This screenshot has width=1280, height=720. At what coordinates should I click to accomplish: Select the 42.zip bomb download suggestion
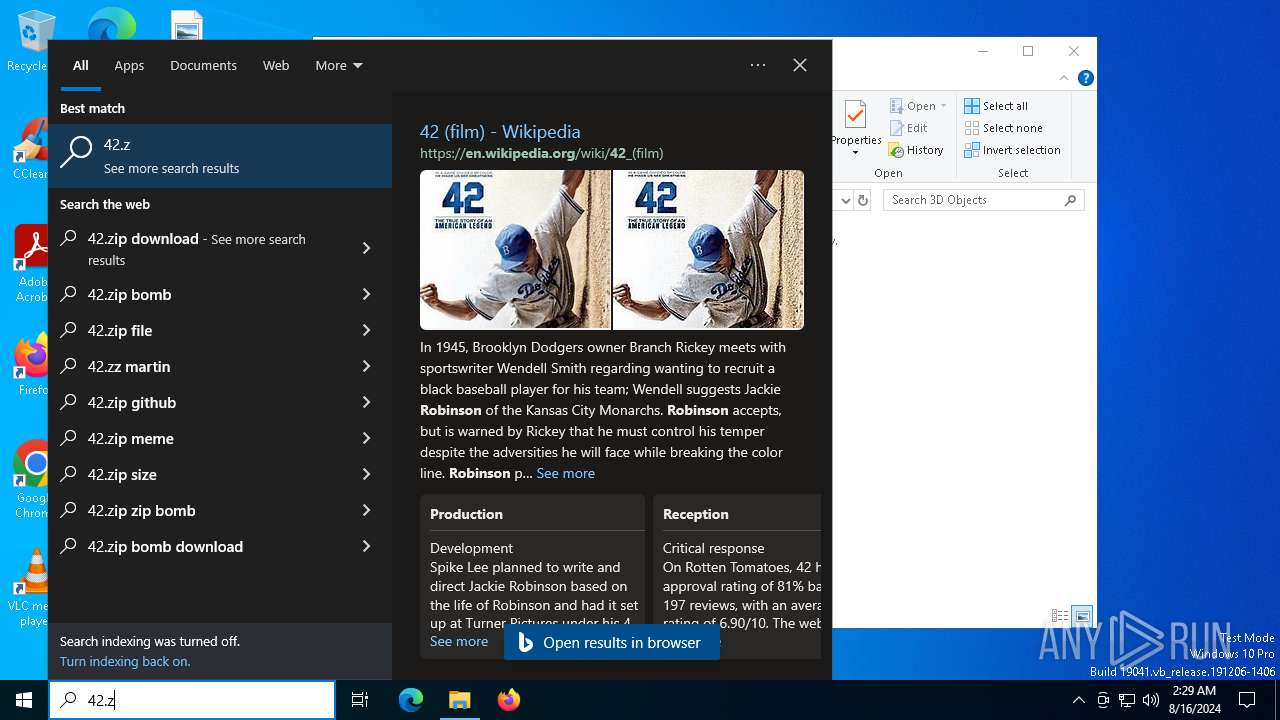pyautogui.click(x=220, y=546)
